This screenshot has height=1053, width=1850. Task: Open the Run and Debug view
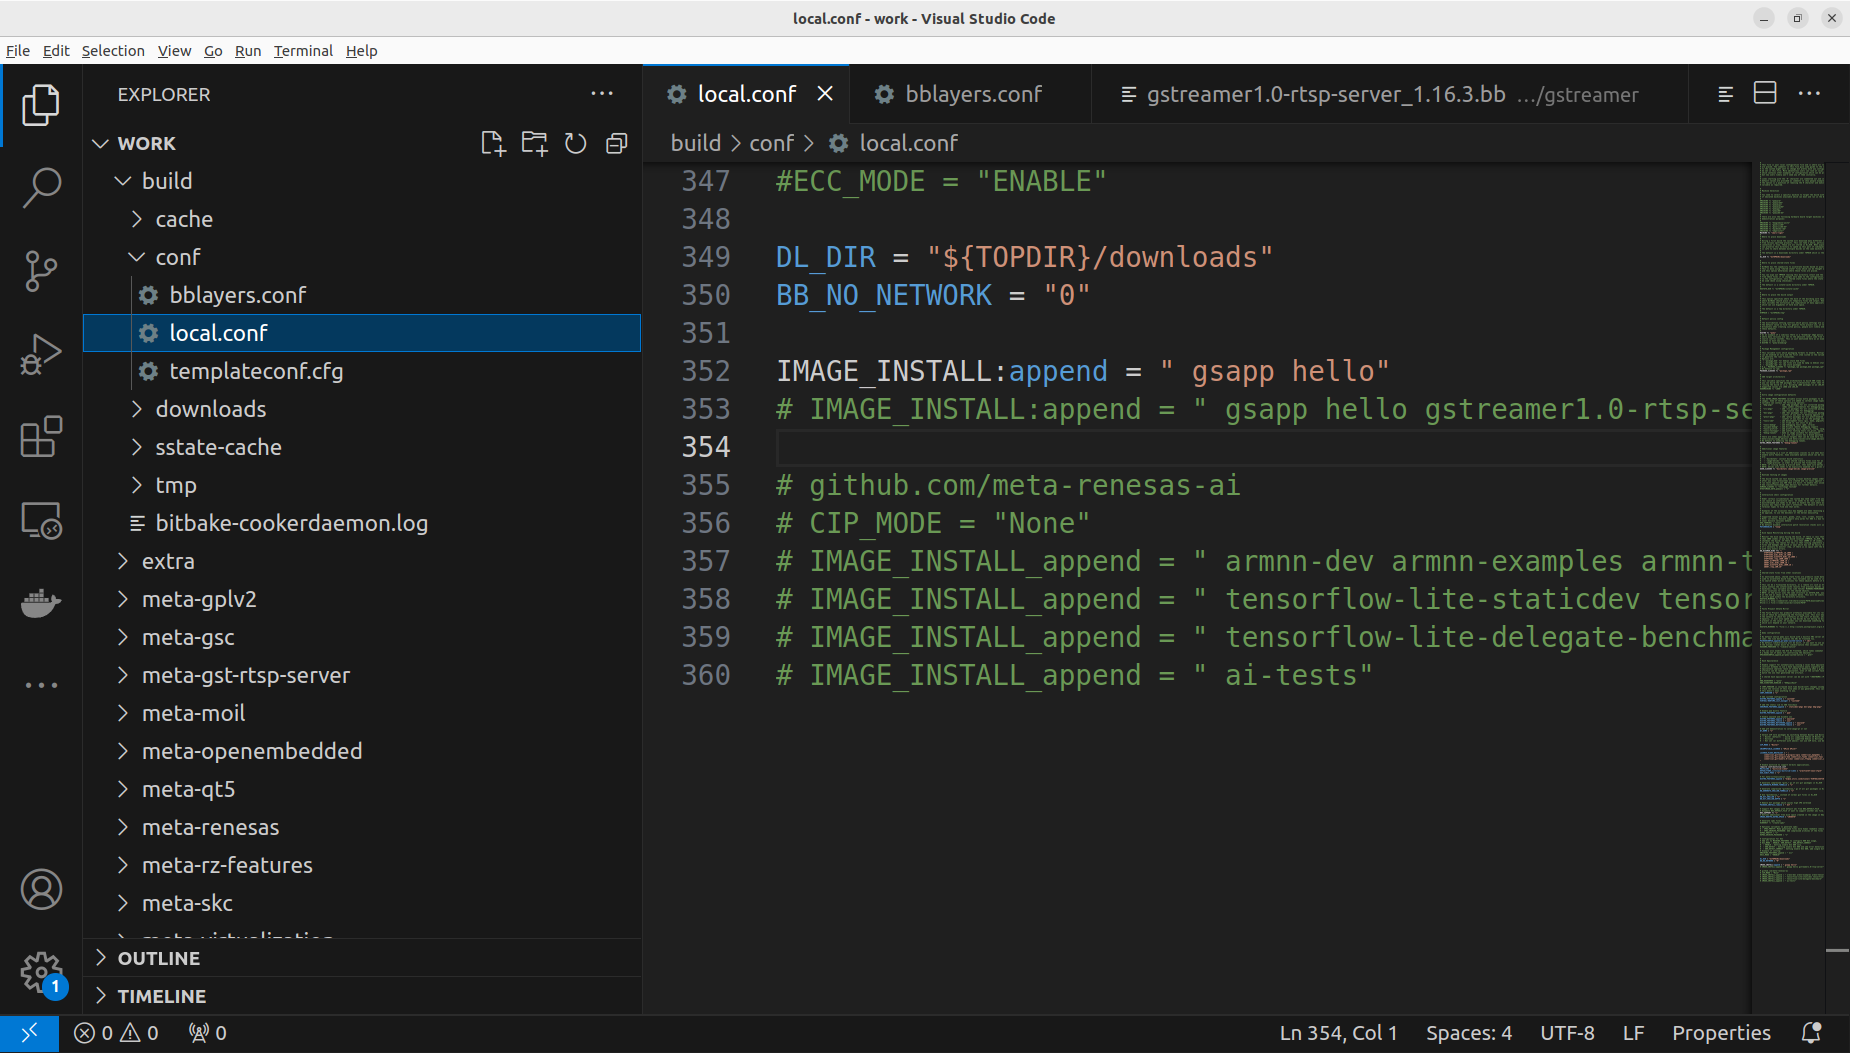click(x=41, y=353)
